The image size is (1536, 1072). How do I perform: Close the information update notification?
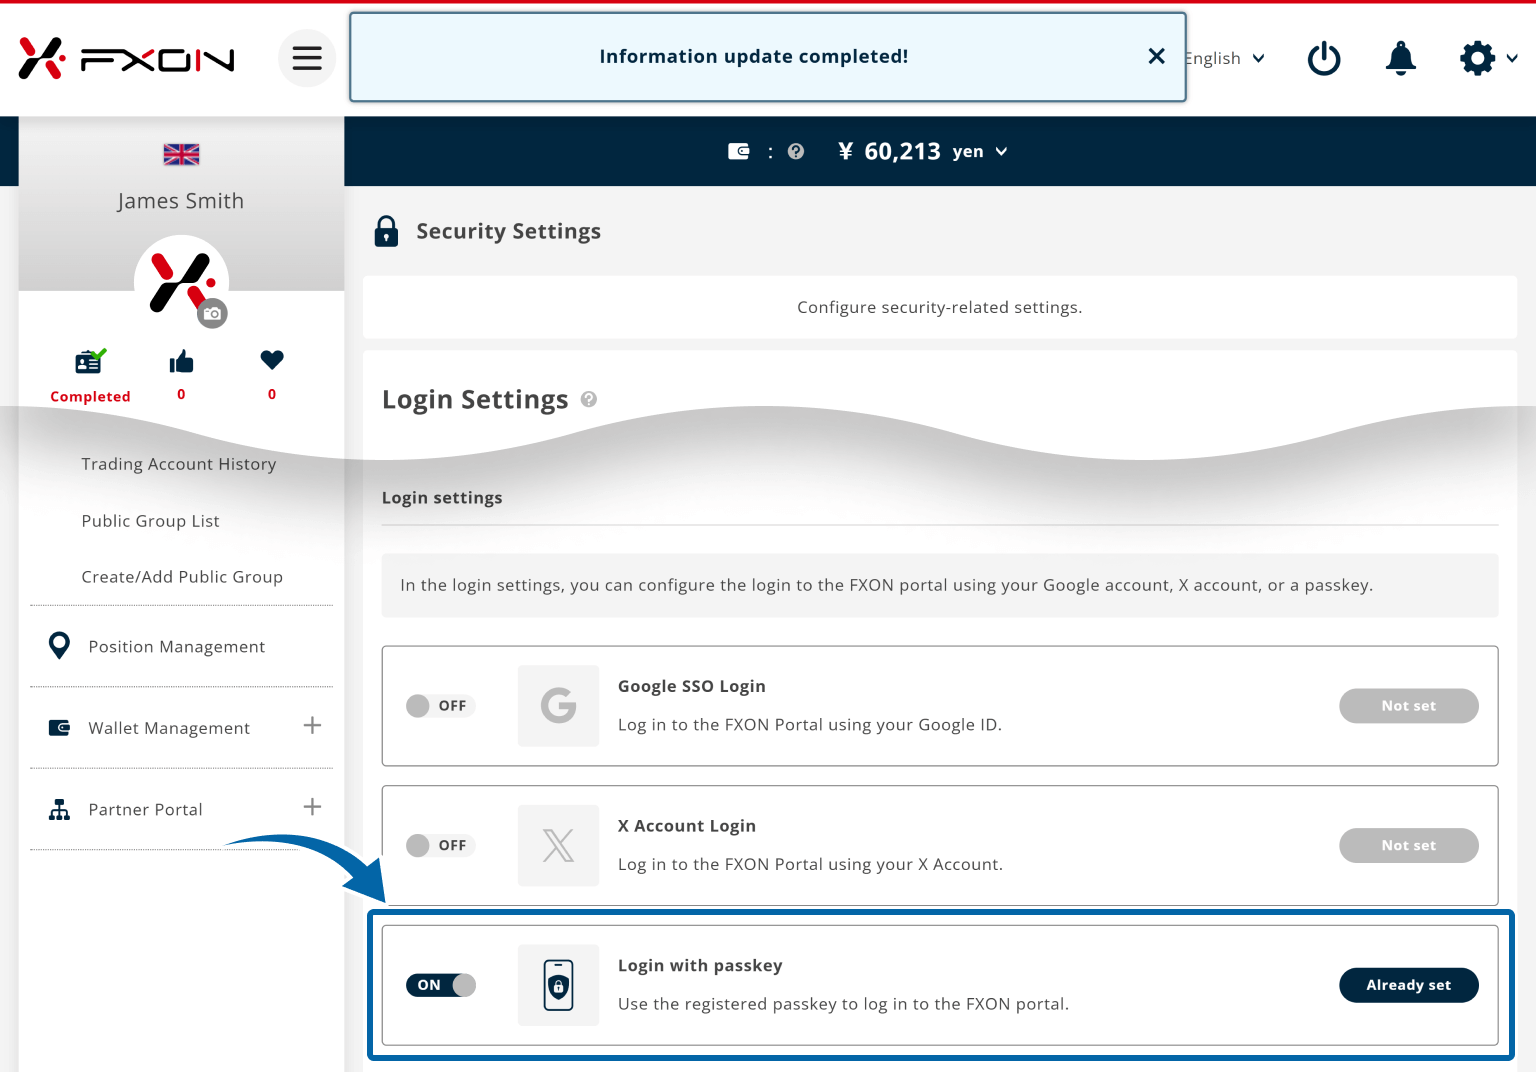tap(1156, 56)
